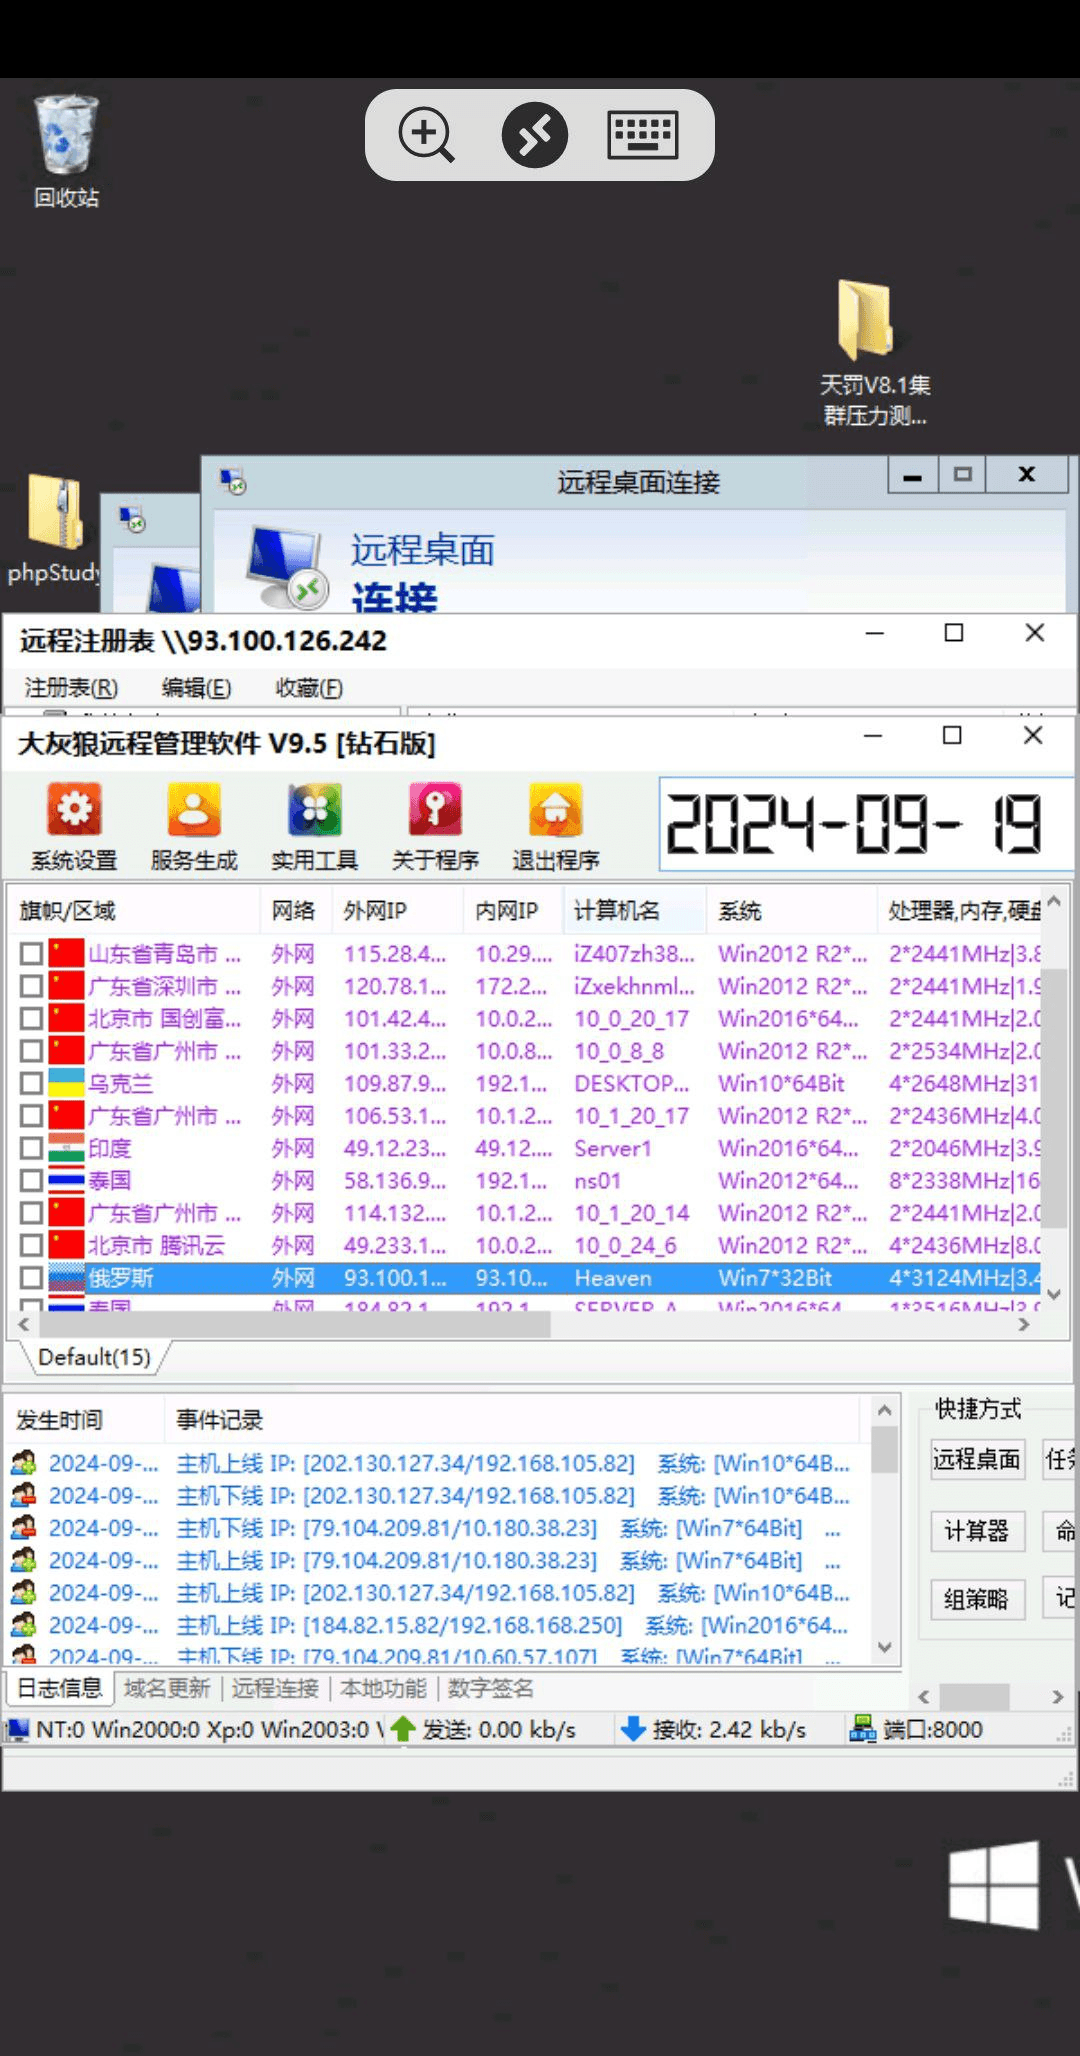1080x2056 pixels.
Task: Open the 系统设置 gear icon
Action: [74, 810]
